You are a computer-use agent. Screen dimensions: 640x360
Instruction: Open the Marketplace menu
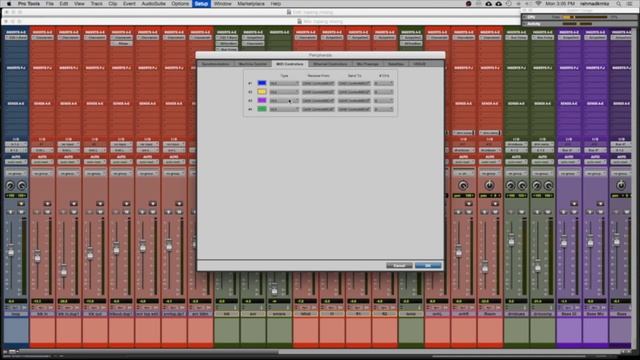[251, 4]
